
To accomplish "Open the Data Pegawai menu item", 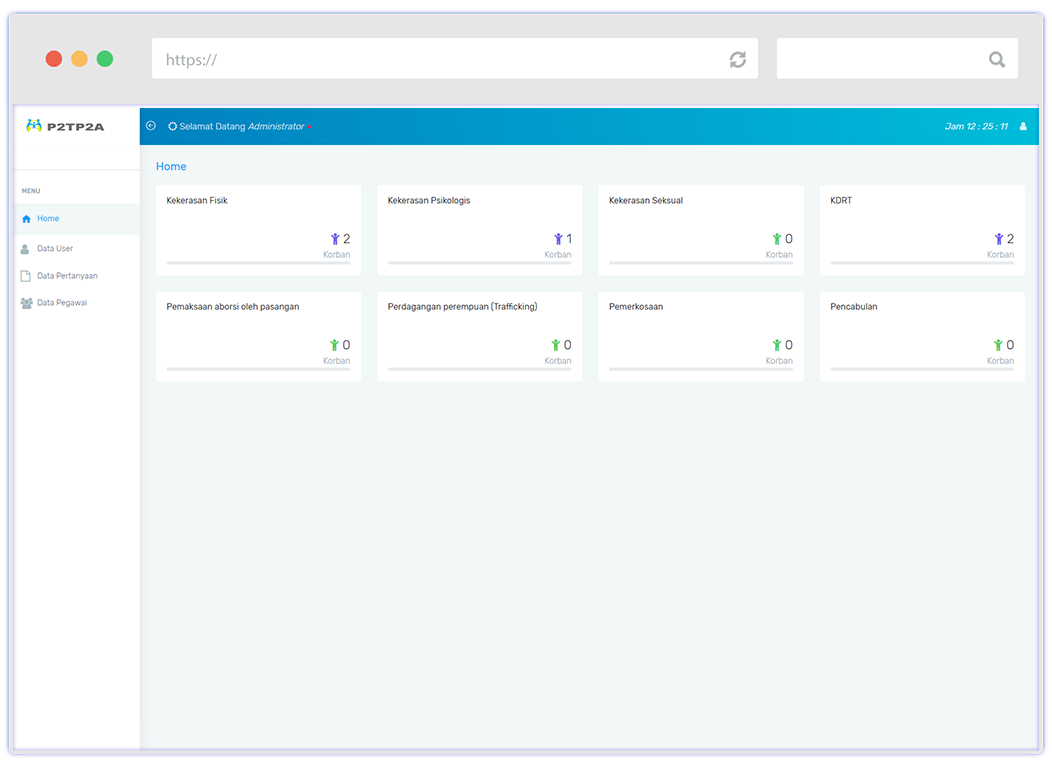I will [x=61, y=303].
